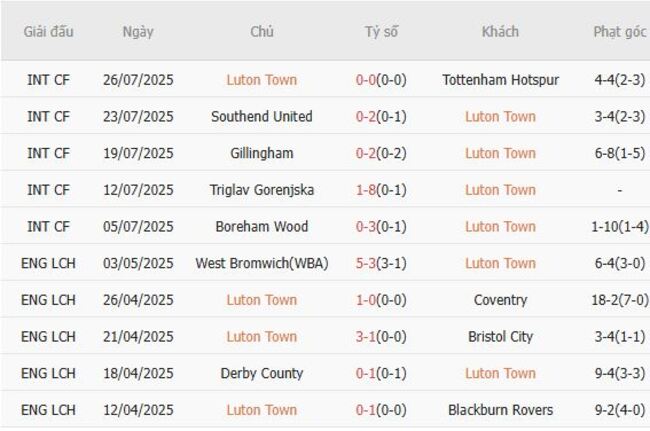Click Luton Town in the 26/07/2025 row
Image resolution: width=650 pixels, height=431 pixels.
point(261,80)
